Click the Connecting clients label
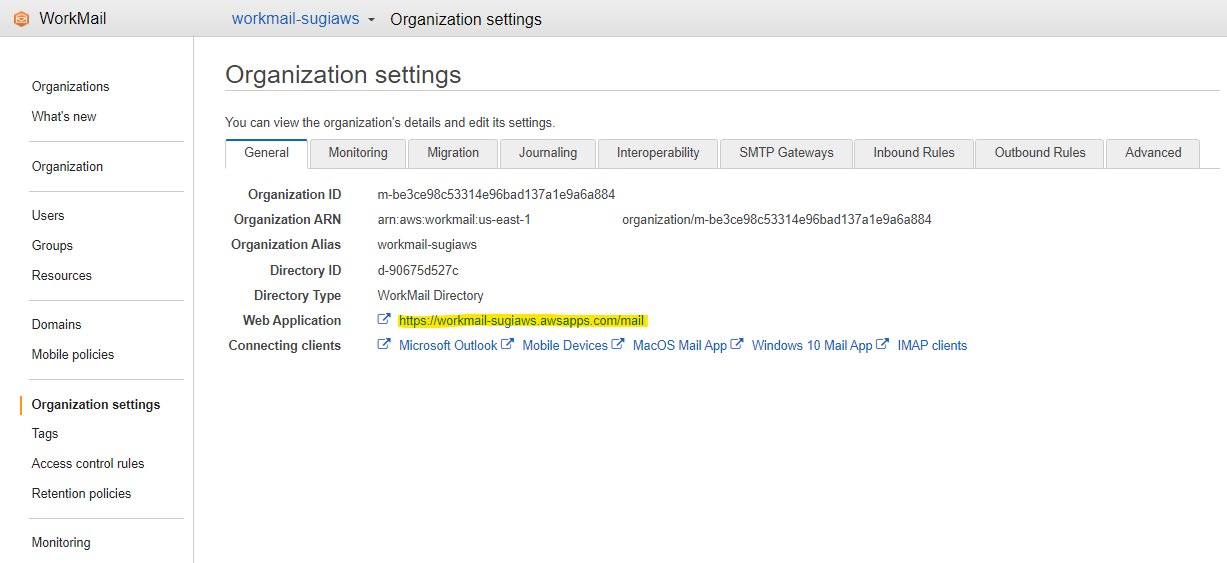 coord(285,346)
